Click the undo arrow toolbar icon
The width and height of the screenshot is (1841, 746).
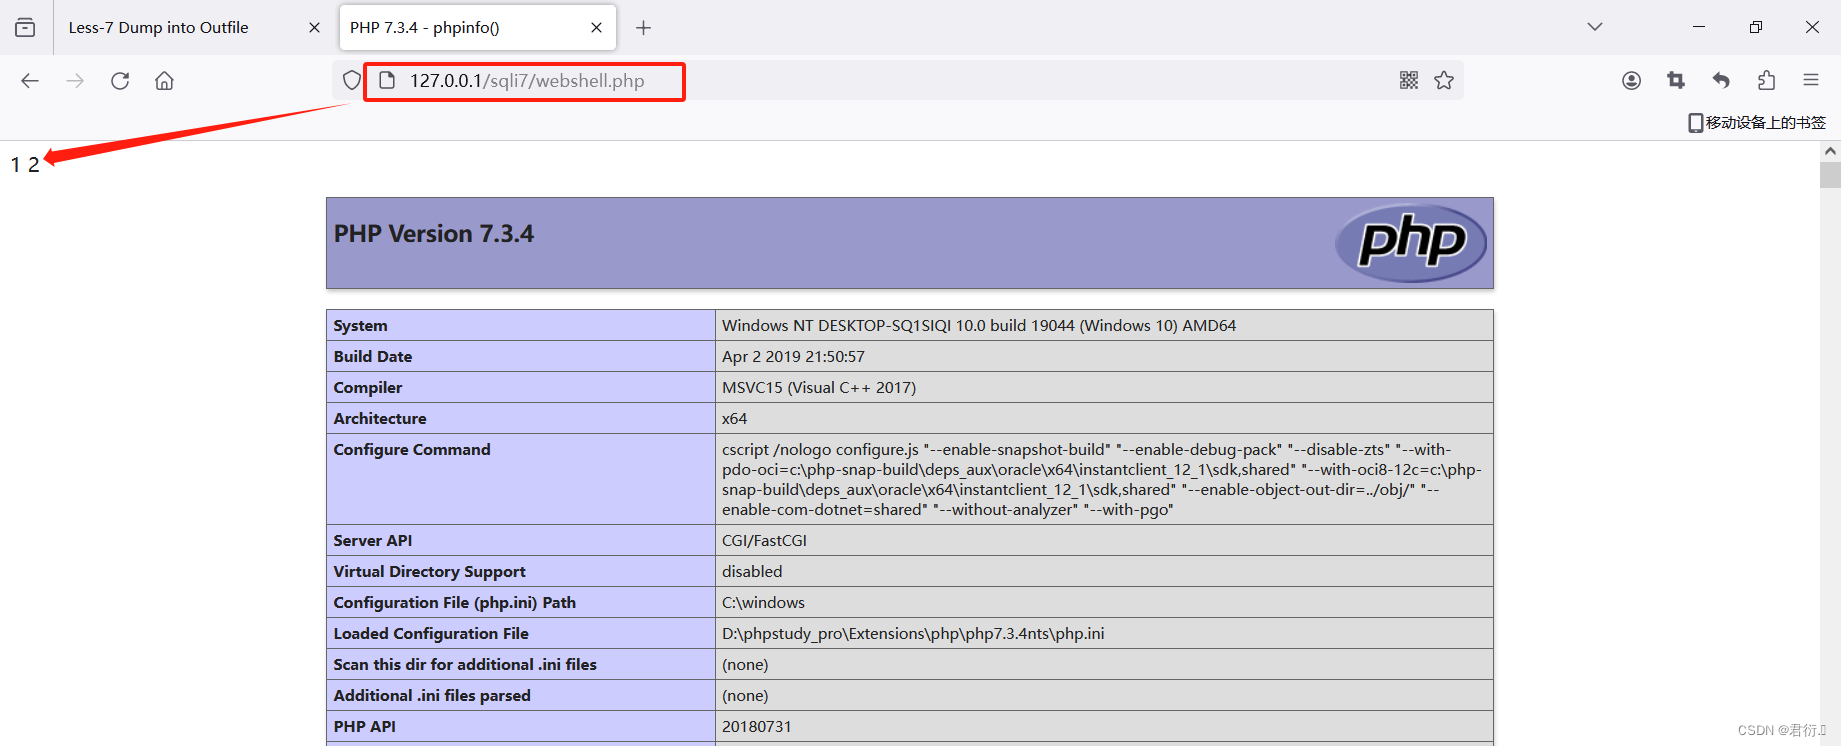pos(1721,81)
